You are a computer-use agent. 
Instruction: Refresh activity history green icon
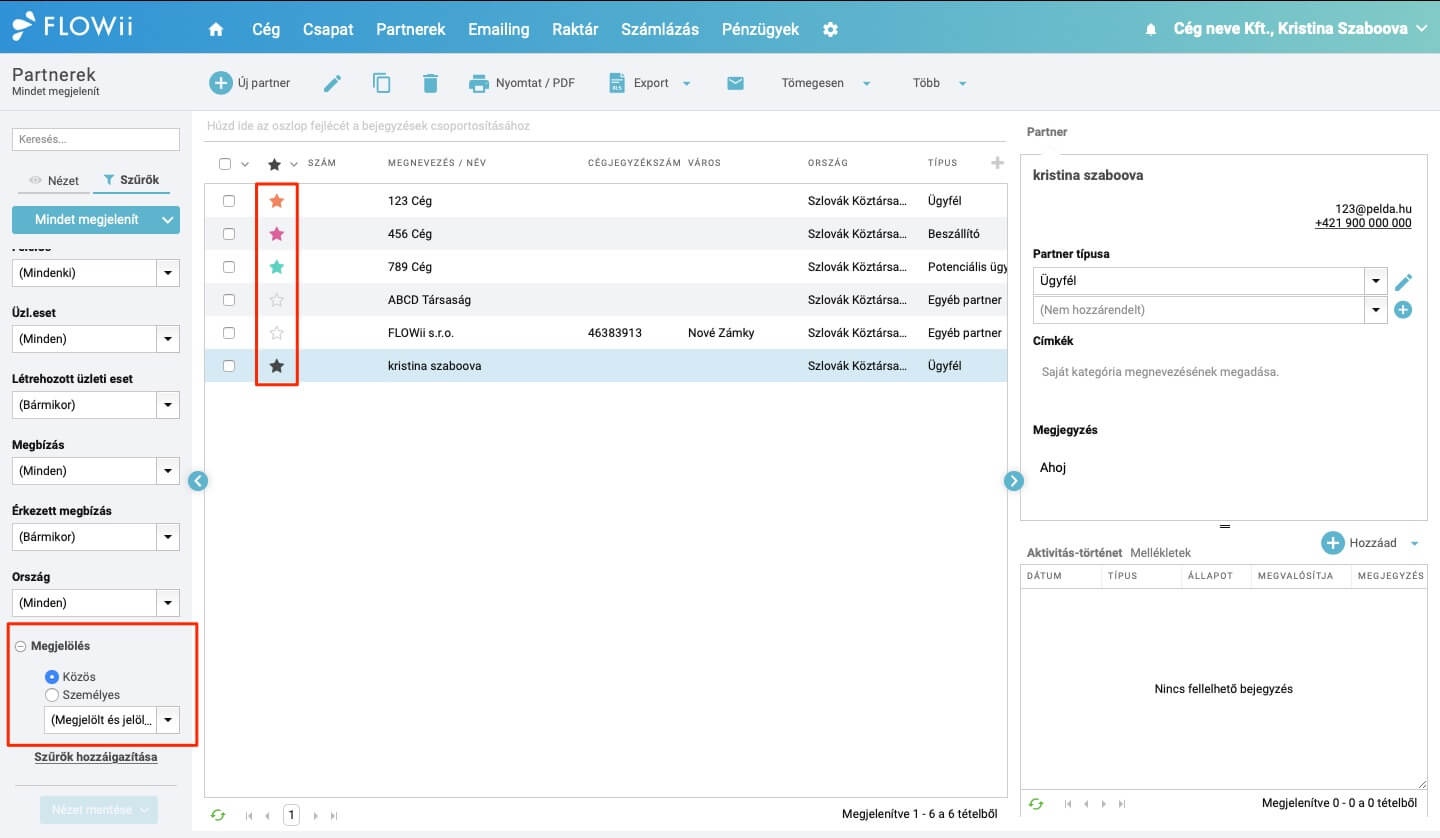coord(1036,803)
